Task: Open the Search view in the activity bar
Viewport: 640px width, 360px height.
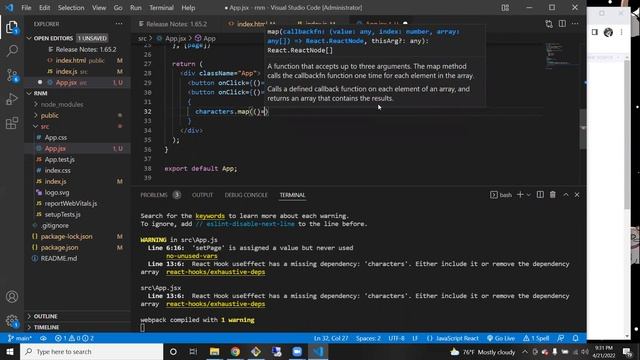Action: click(12, 51)
